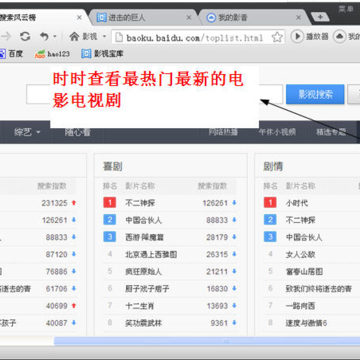The height and width of the screenshot is (360, 360).
Task: Open 北京遇上西雅图 in the 喜剧 list
Action: (x=151, y=255)
